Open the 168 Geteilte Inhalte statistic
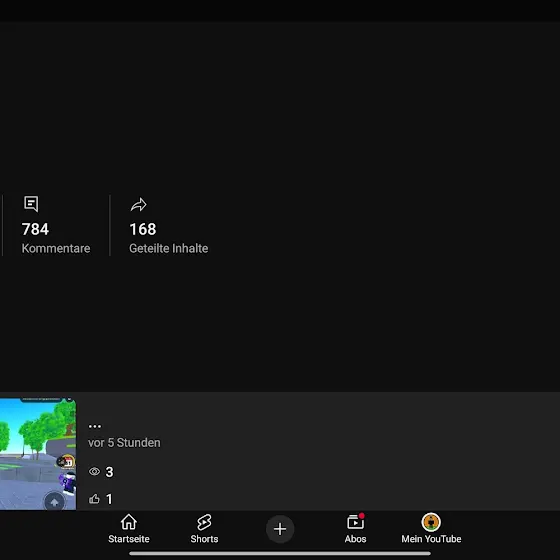Screen dimensions: 560x560 (169, 225)
